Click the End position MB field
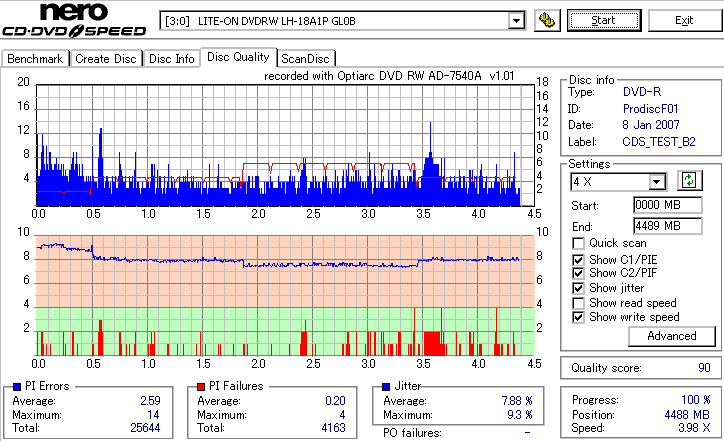The width and height of the screenshot is (724, 441). click(x=668, y=226)
